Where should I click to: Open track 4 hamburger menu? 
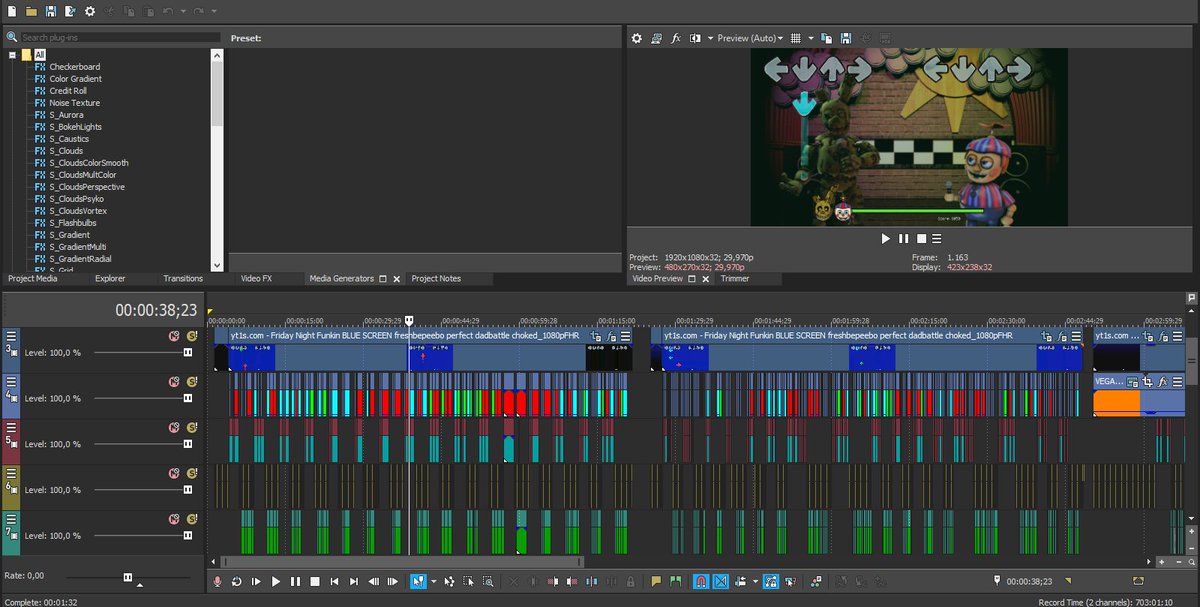[12, 382]
